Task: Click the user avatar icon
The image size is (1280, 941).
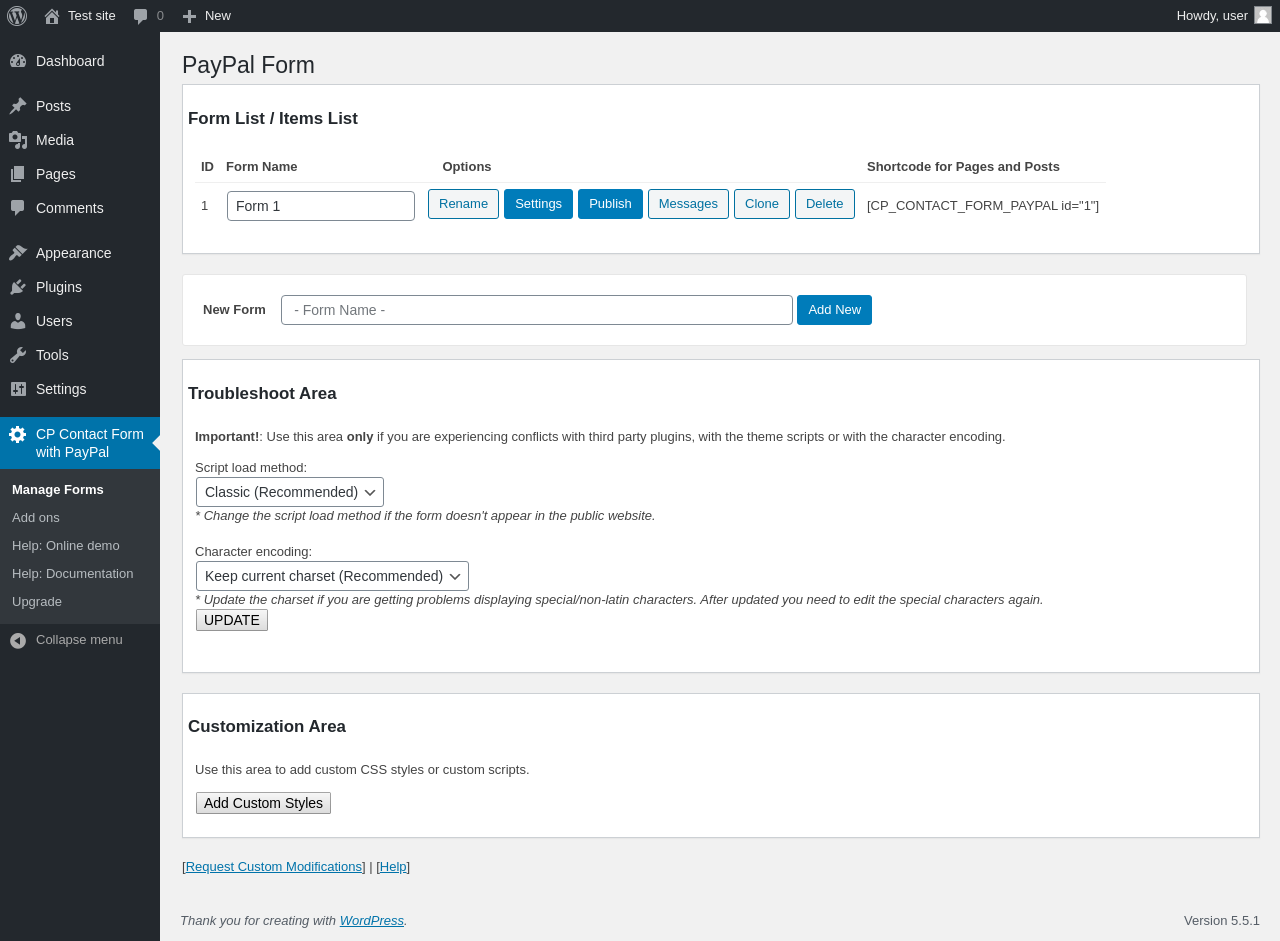Action: [1263, 15]
